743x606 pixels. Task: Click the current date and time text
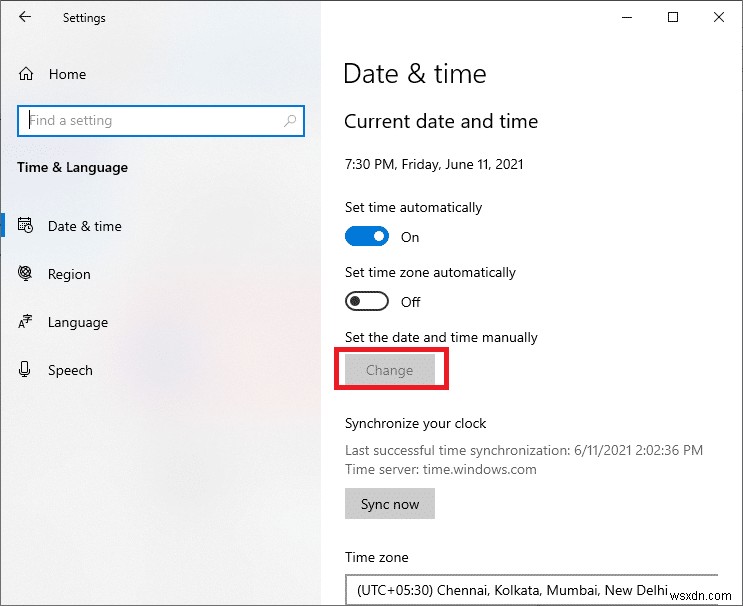point(434,164)
